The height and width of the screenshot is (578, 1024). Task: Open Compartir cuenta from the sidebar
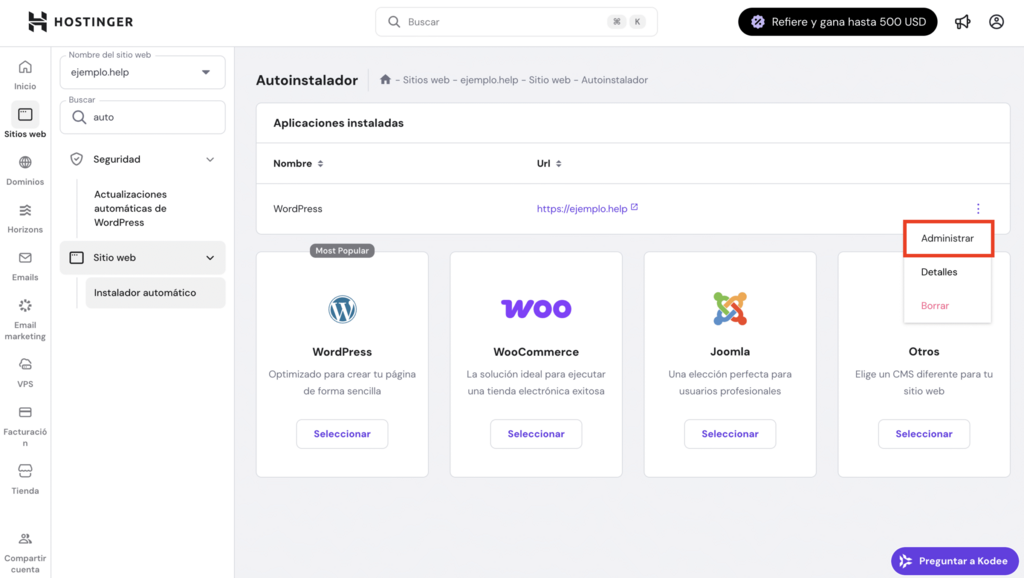click(x=24, y=550)
